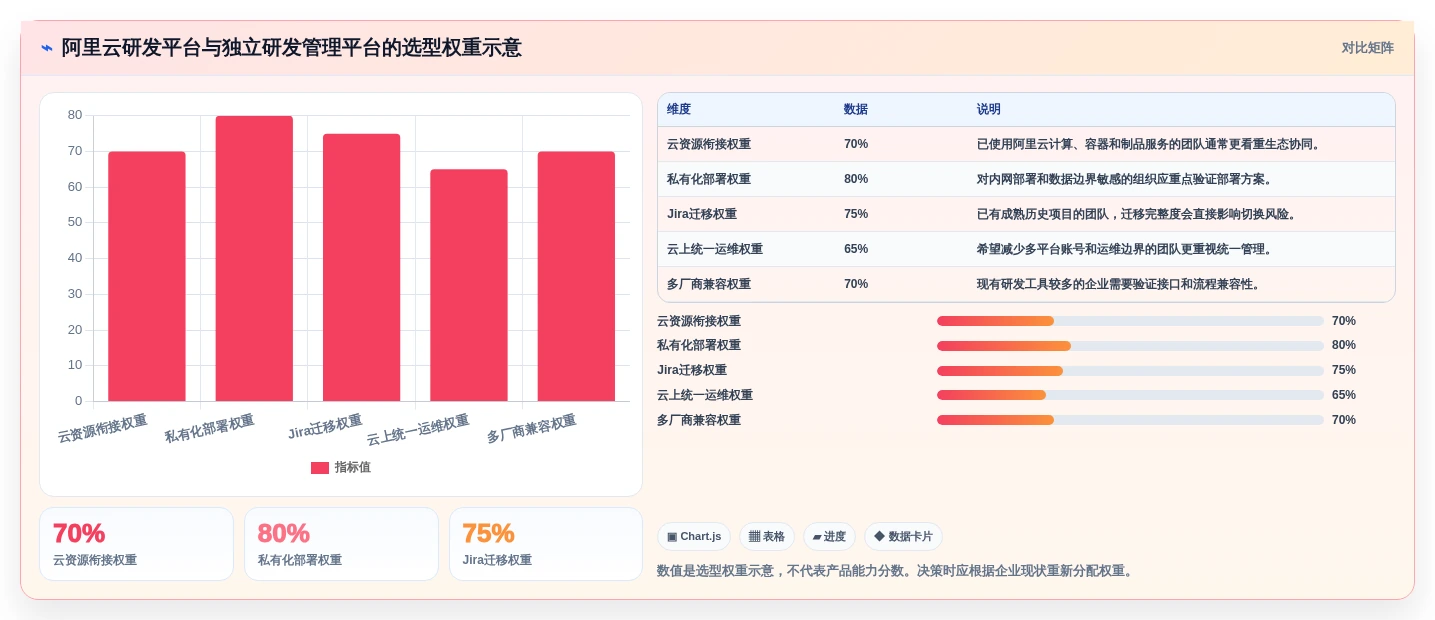Click the 云上统一运维权重 progress bar
The image size is (1435, 620).
point(1130,395)
